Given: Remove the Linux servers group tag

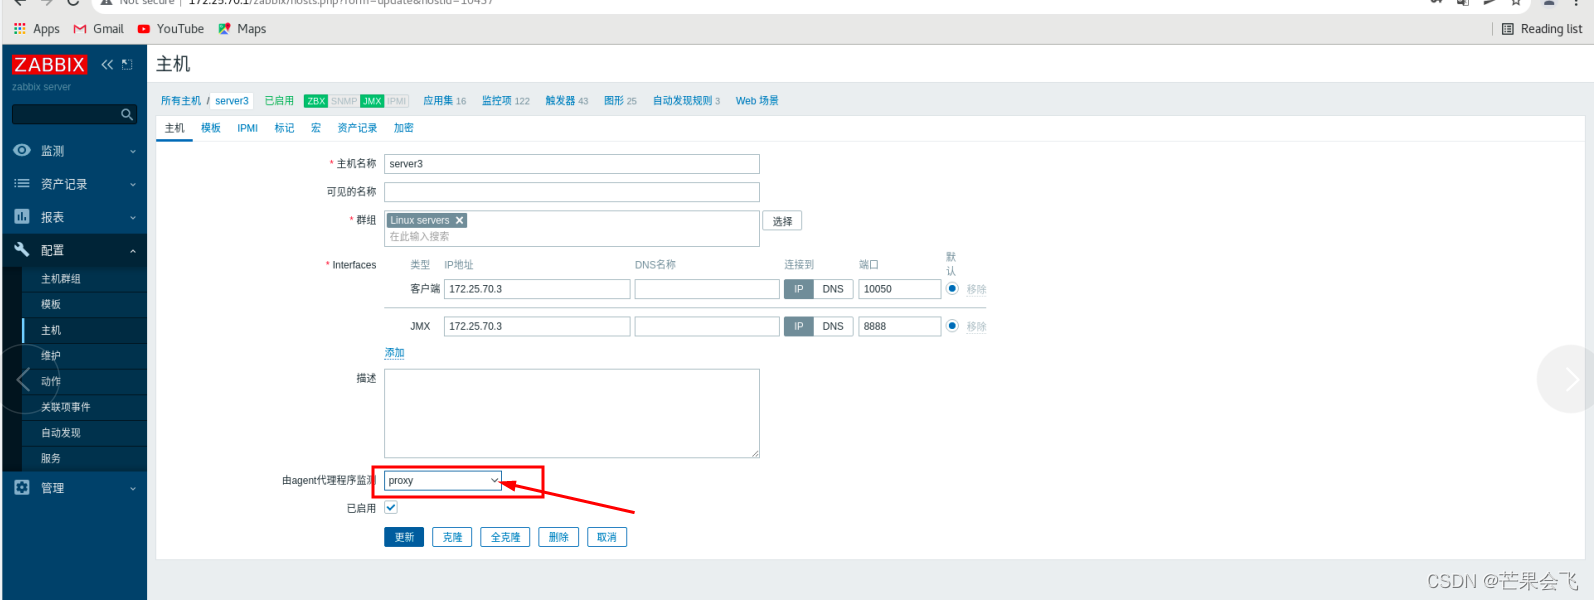Looking at the screenshot, I should [459, 220].
